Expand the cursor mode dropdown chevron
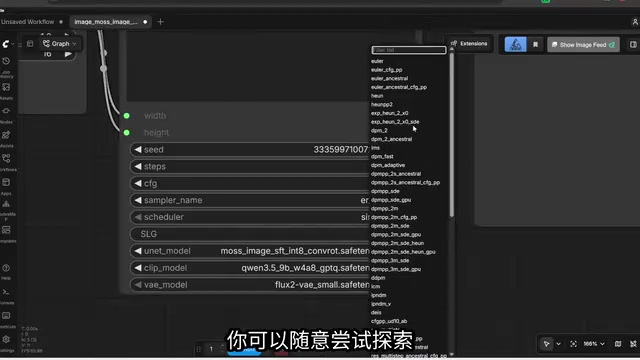 (x=558, y=344)
